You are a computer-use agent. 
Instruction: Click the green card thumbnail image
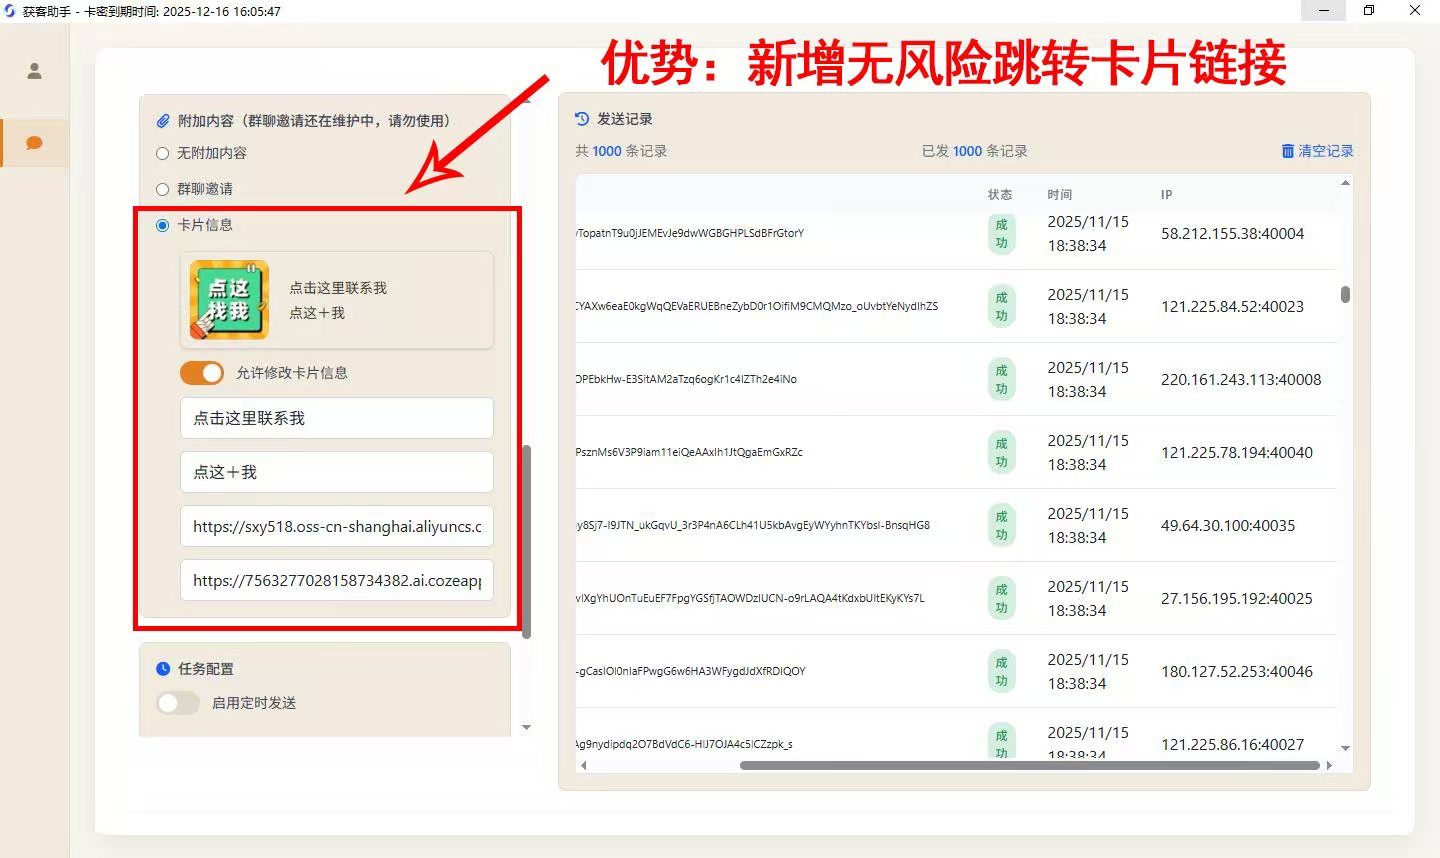click(x=229, y=300)
